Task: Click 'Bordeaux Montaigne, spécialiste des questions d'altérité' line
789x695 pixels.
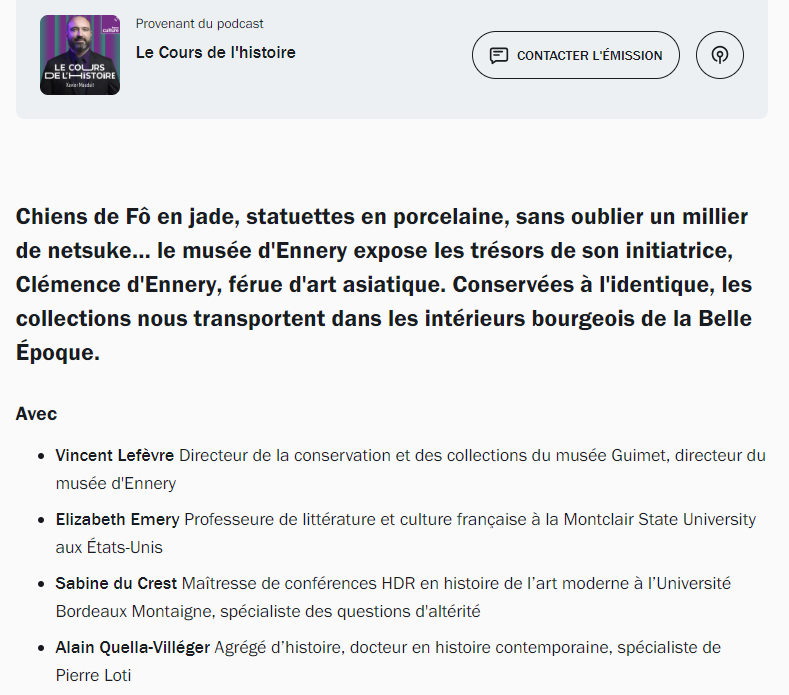Action: (268, 611)
